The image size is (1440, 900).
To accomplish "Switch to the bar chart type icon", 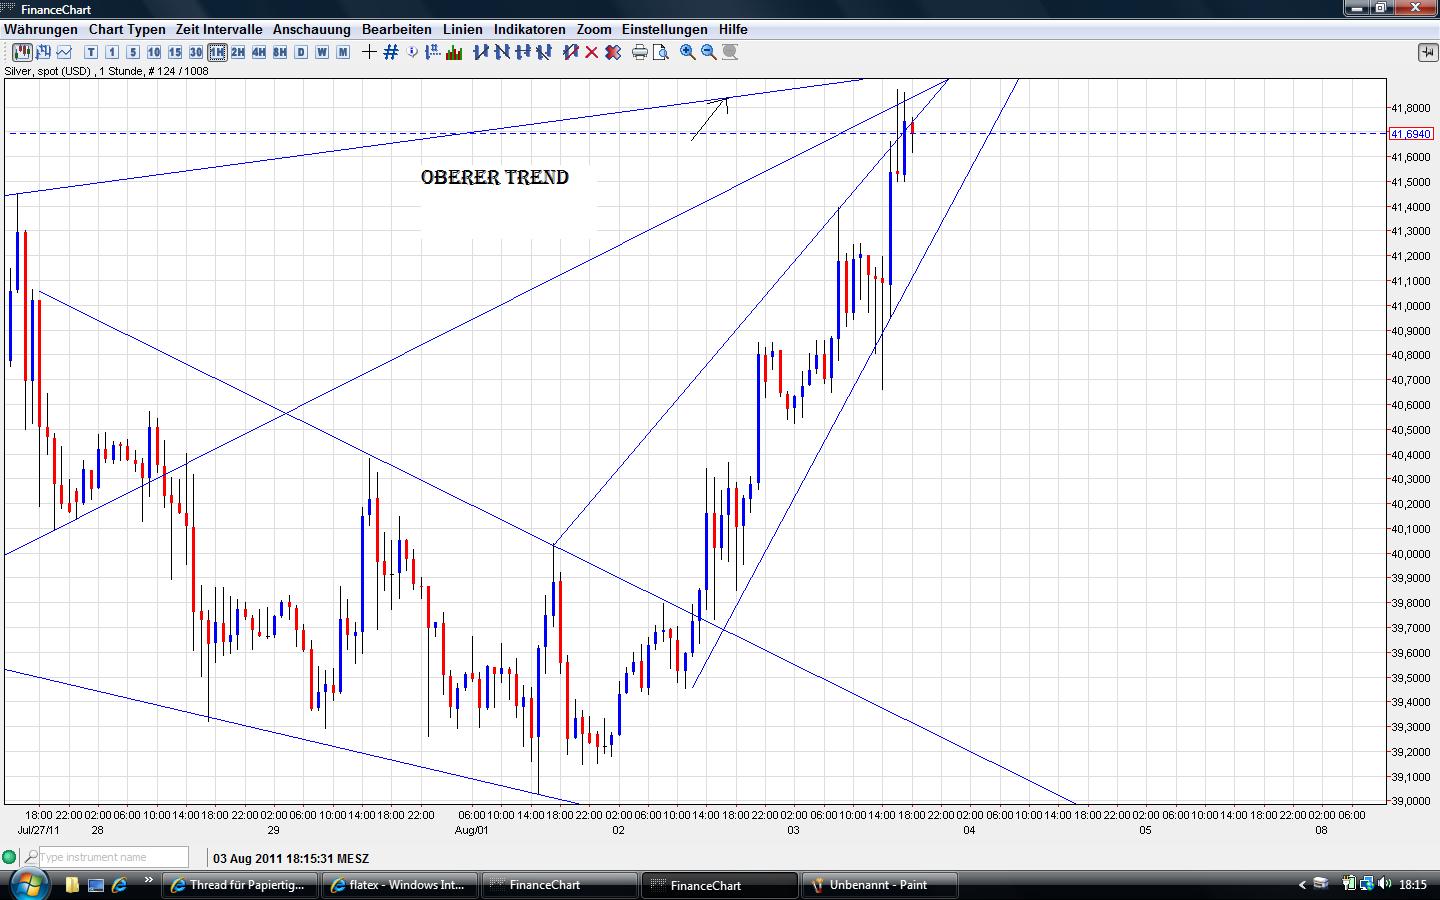I will 44,52.
